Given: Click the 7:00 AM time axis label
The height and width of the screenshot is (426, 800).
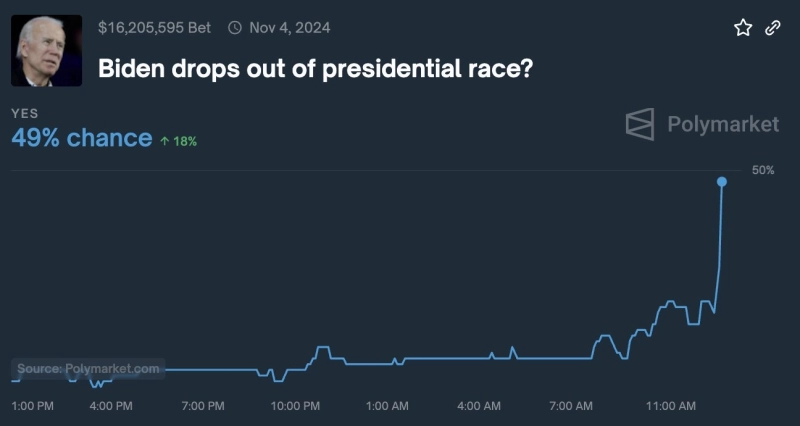Looking at the screenshot, I should point(571,406).
